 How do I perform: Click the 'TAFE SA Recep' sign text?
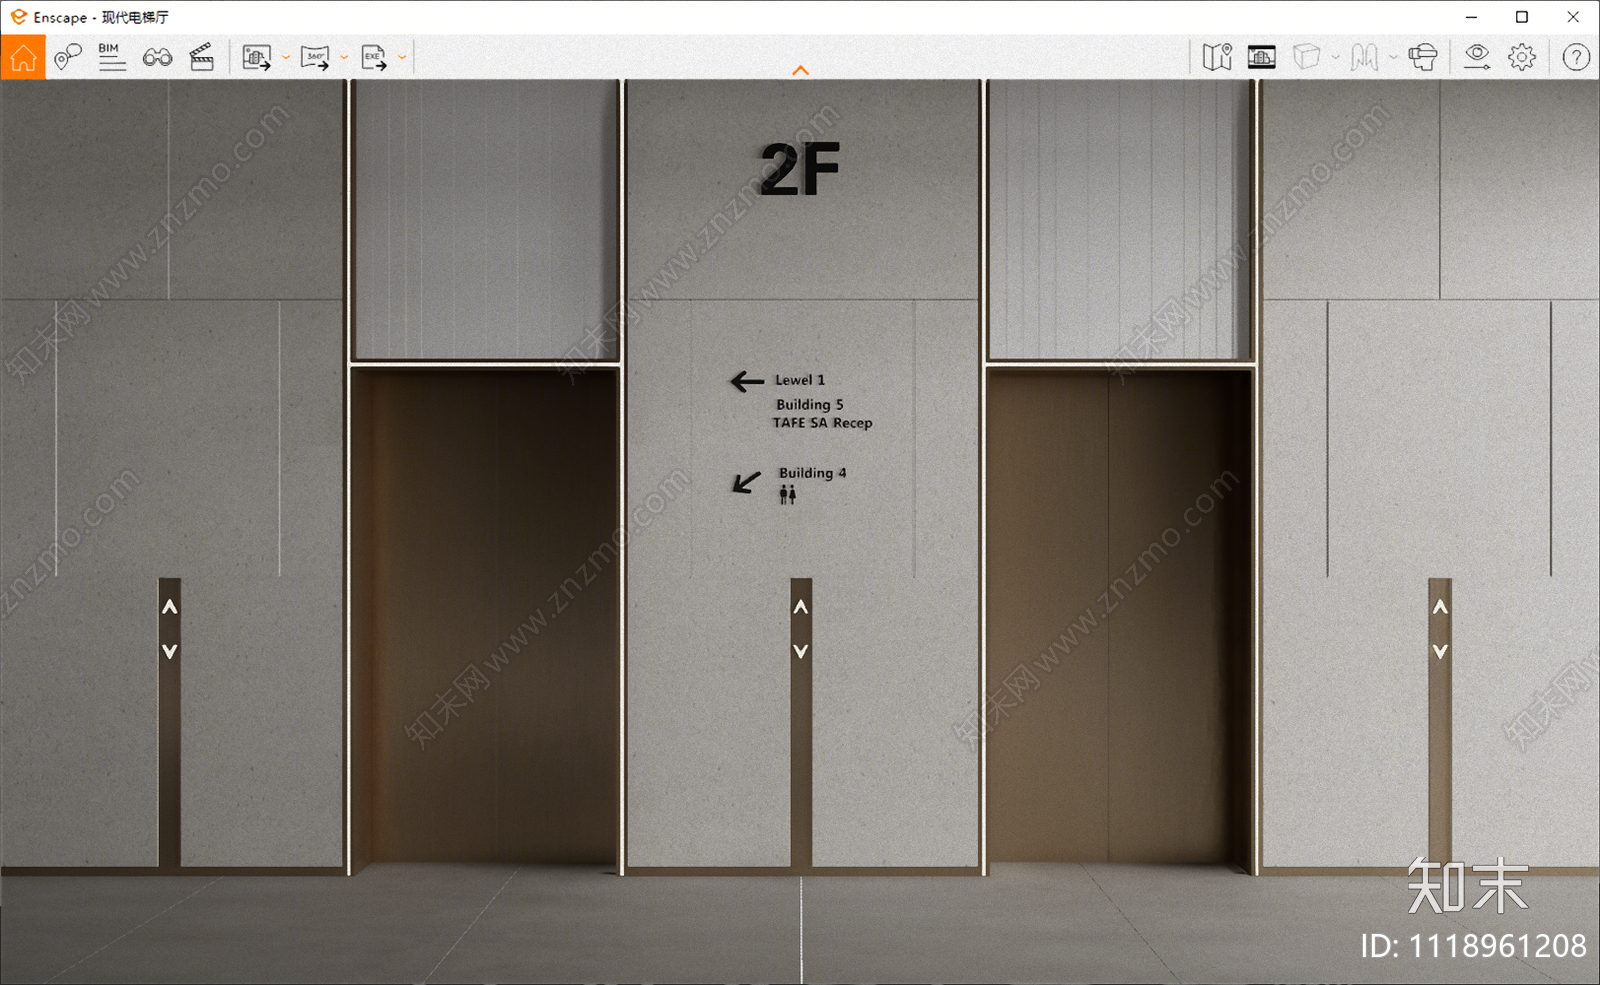(x=822, y=423)
